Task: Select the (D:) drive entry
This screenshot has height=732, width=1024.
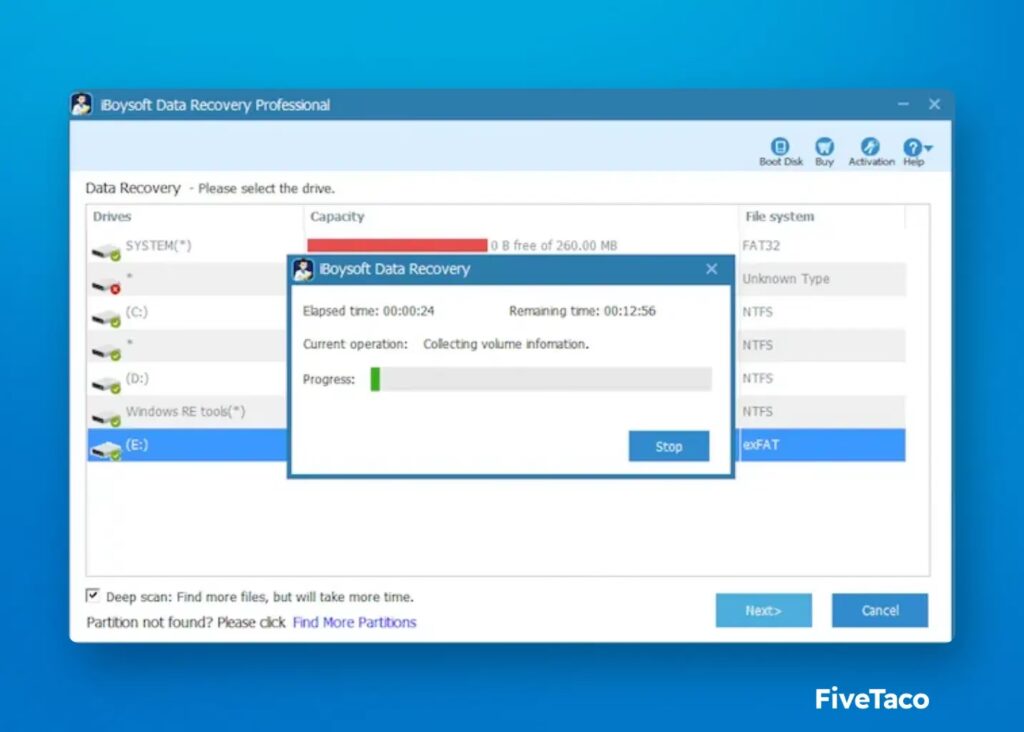Action: coord(137,378)
